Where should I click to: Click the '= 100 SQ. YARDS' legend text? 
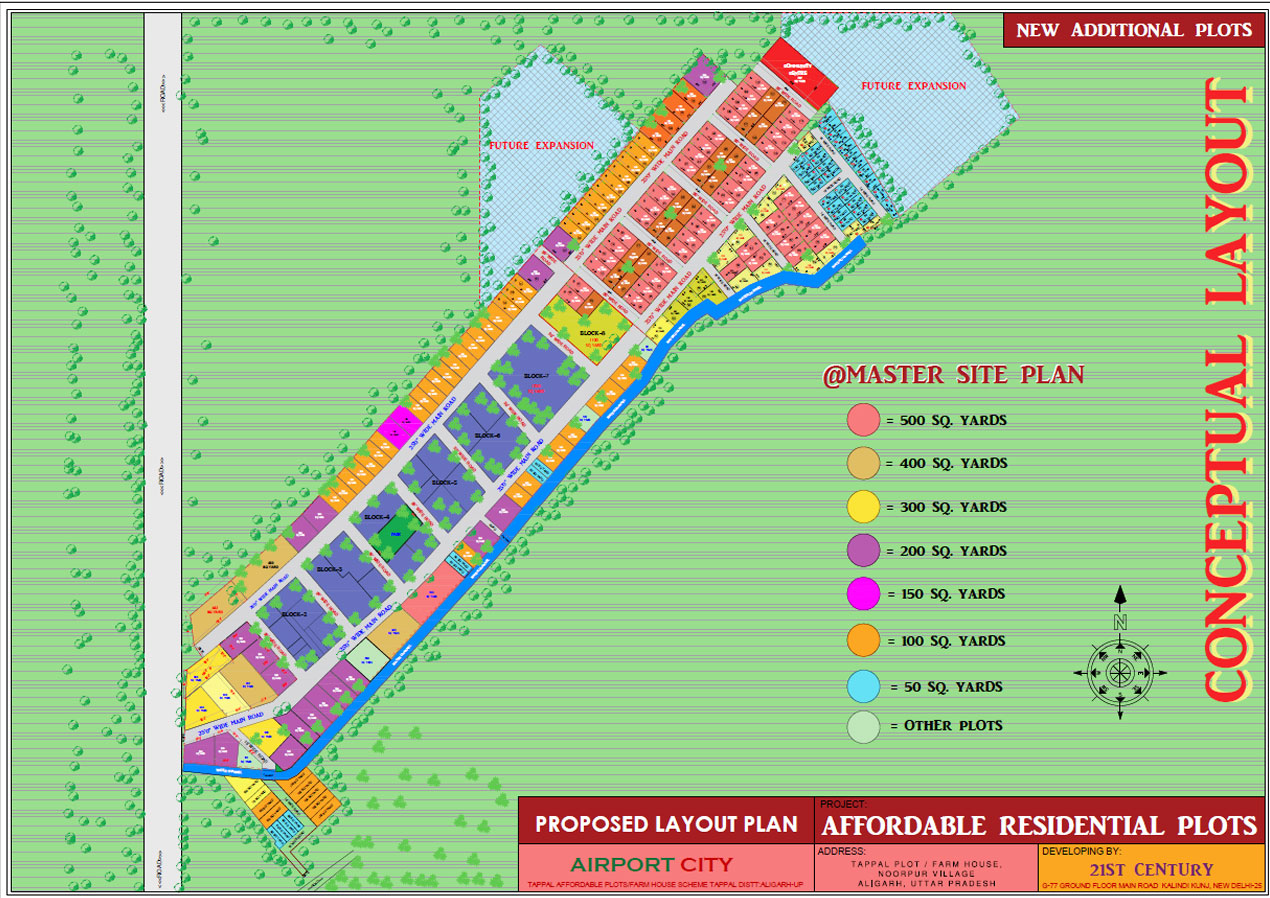click(946, 641)
